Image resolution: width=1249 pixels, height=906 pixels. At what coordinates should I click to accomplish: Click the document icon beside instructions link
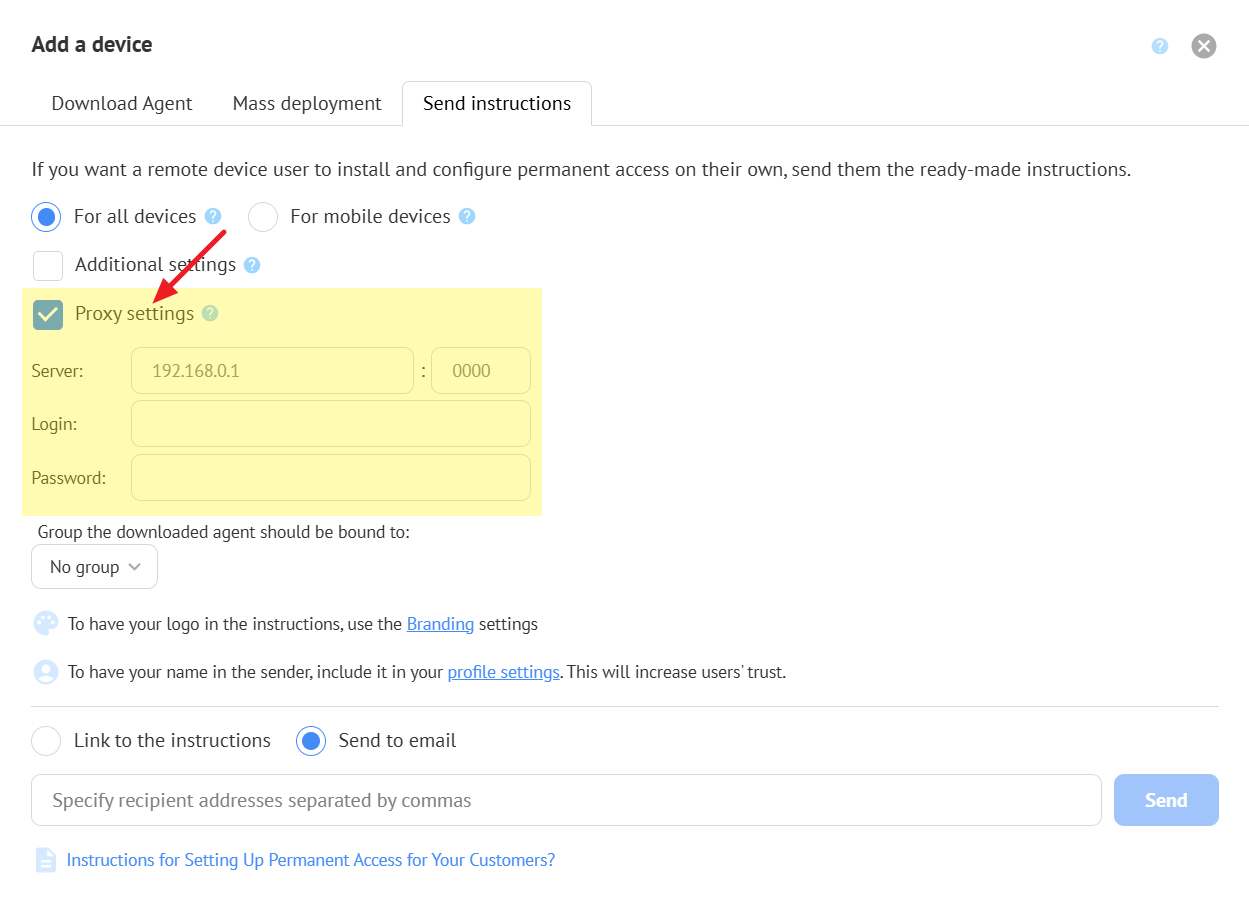point(46,860)
